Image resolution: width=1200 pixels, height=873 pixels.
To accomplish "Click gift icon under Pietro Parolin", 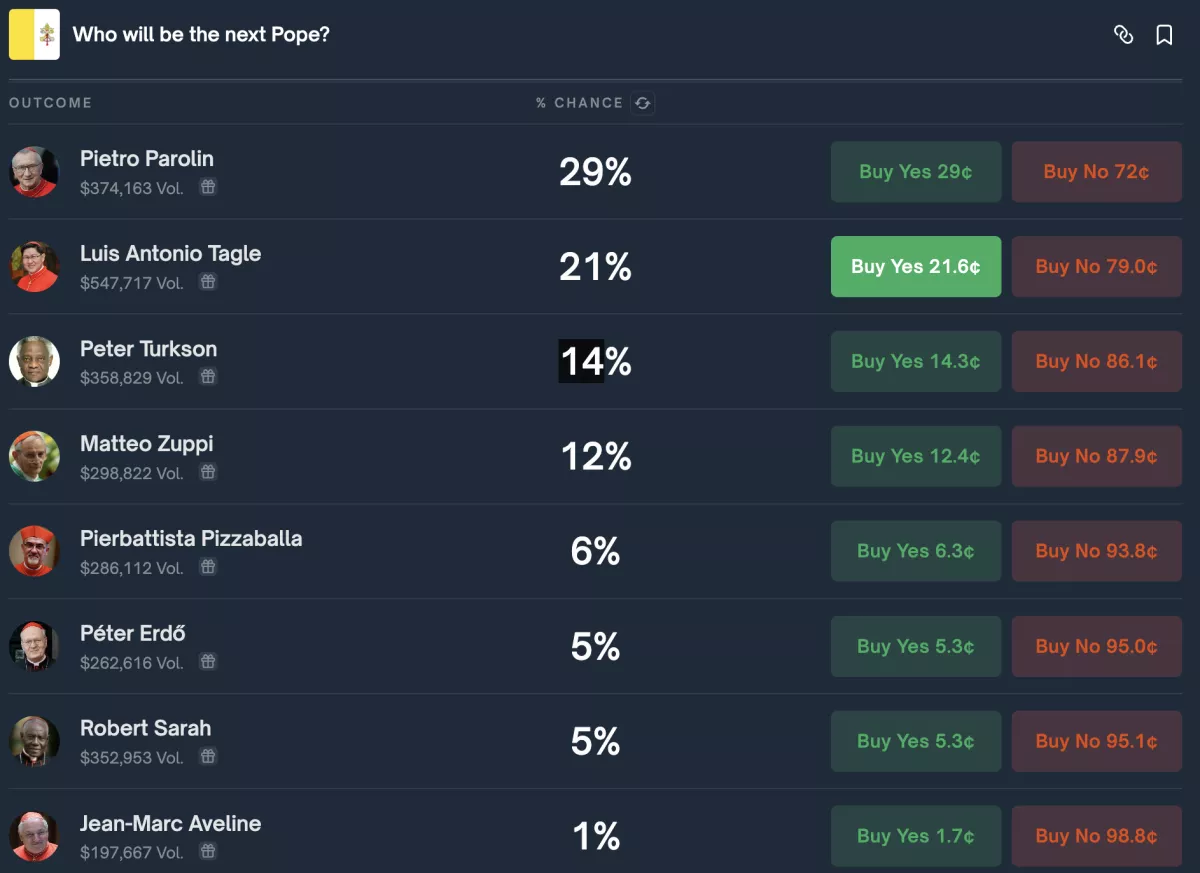I will (x=208, y=187).
